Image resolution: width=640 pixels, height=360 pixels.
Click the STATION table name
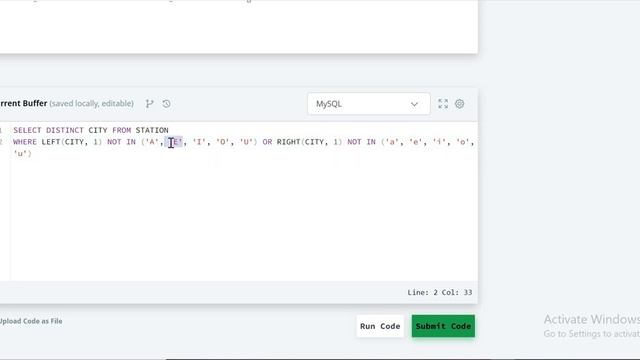pos(152,130)
